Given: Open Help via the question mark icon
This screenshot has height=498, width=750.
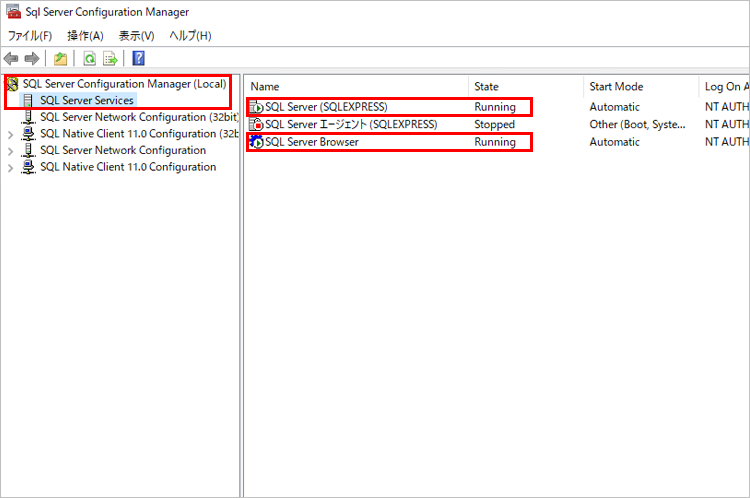Looking at the screenshot, I should pyautogui.click(x=138, y=58).
